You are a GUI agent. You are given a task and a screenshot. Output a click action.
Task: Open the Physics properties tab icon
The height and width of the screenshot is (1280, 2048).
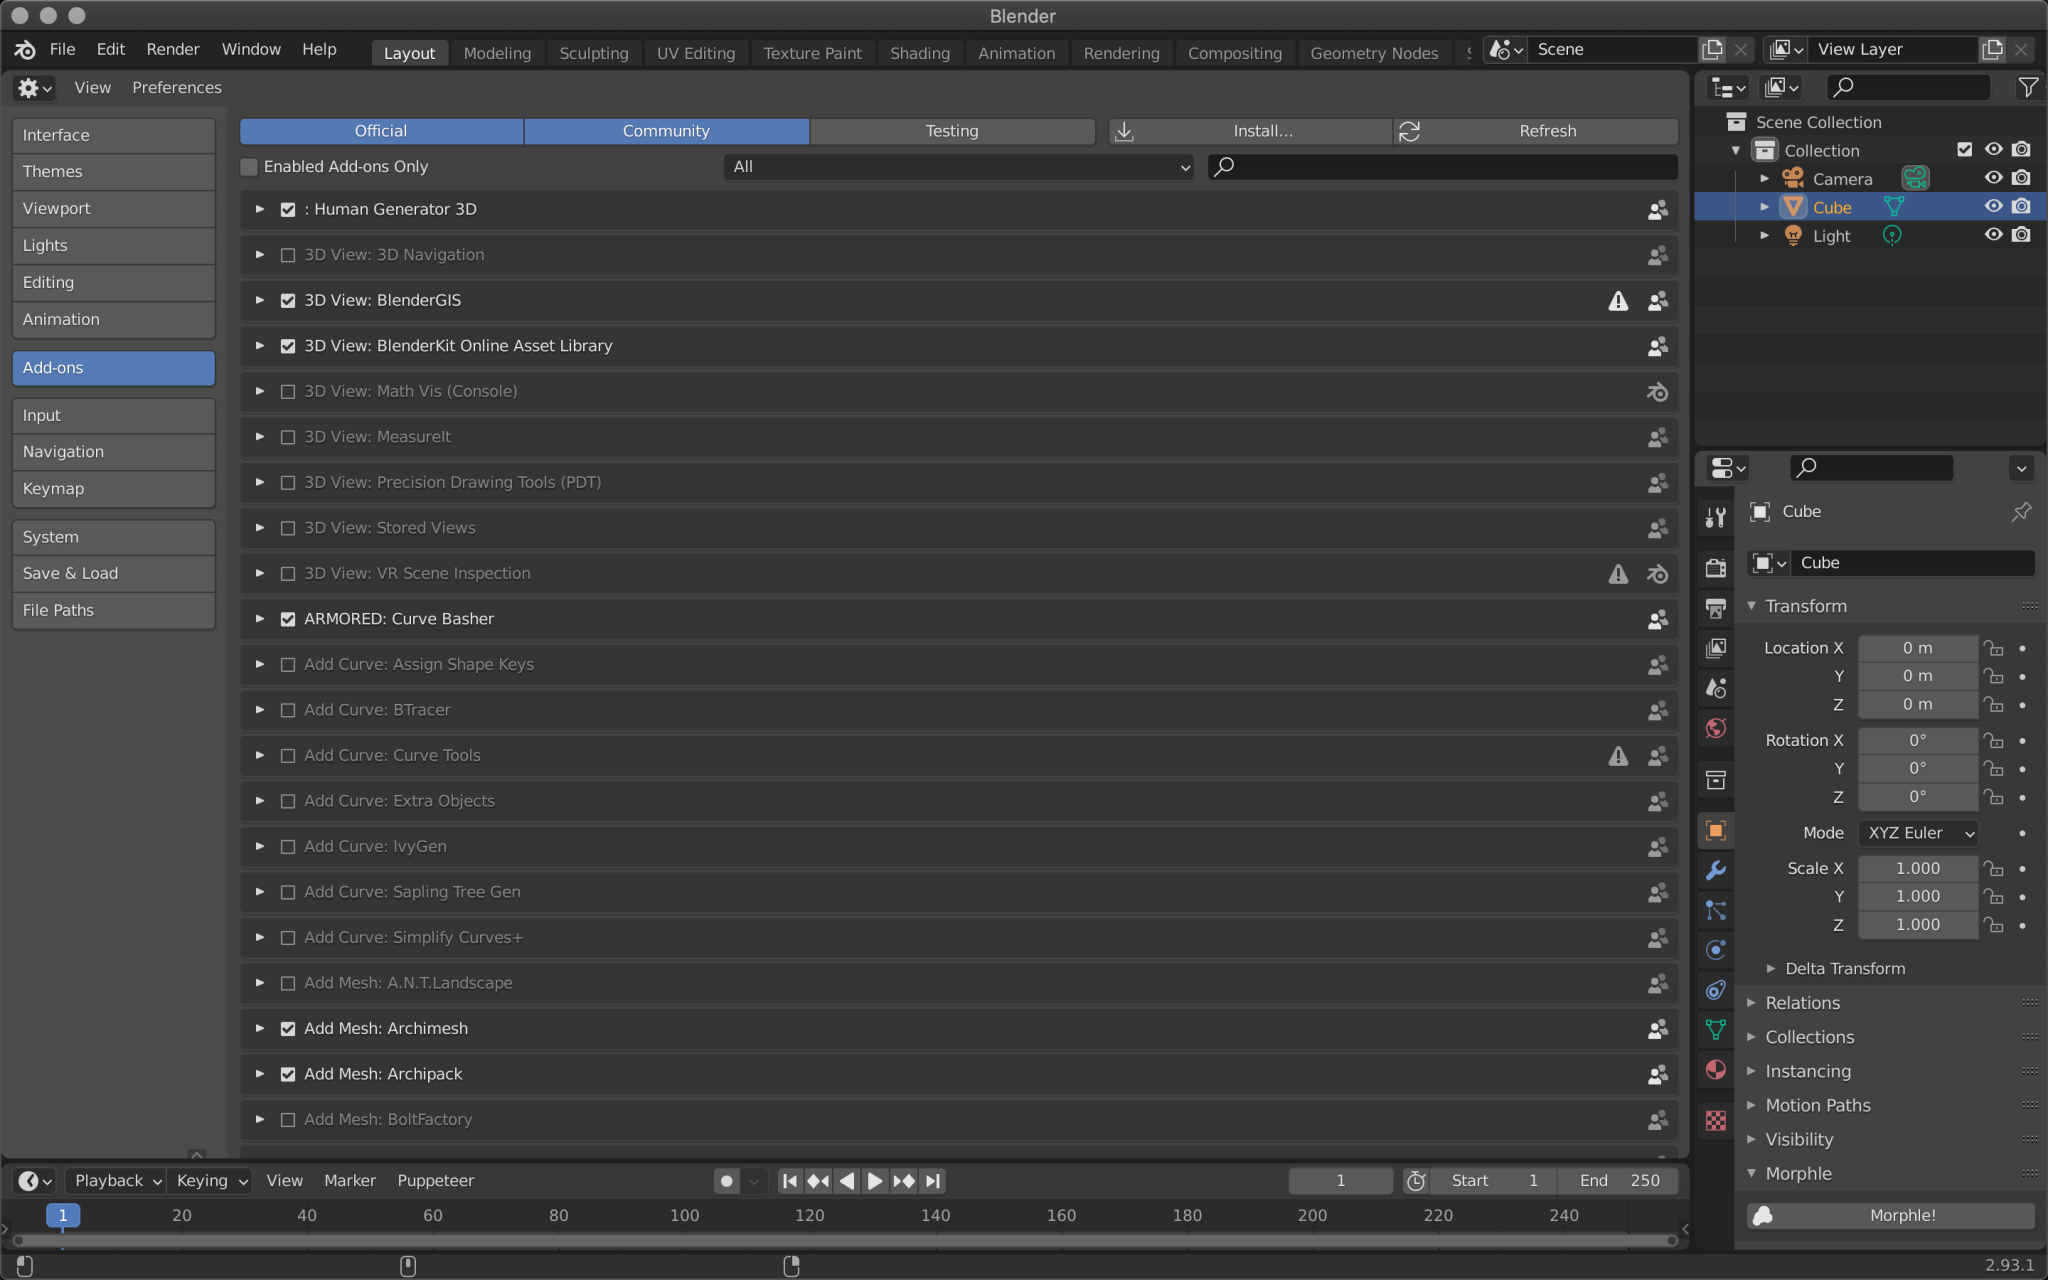(1716, 950)
